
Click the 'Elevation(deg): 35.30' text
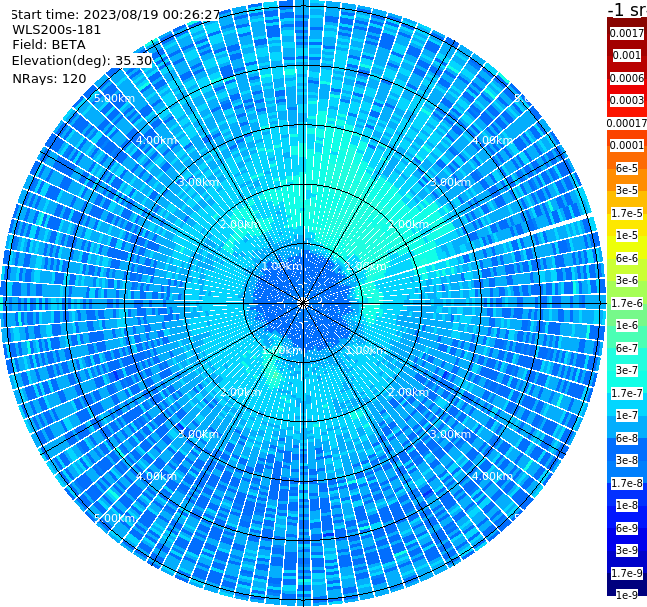tap(82, 61)
